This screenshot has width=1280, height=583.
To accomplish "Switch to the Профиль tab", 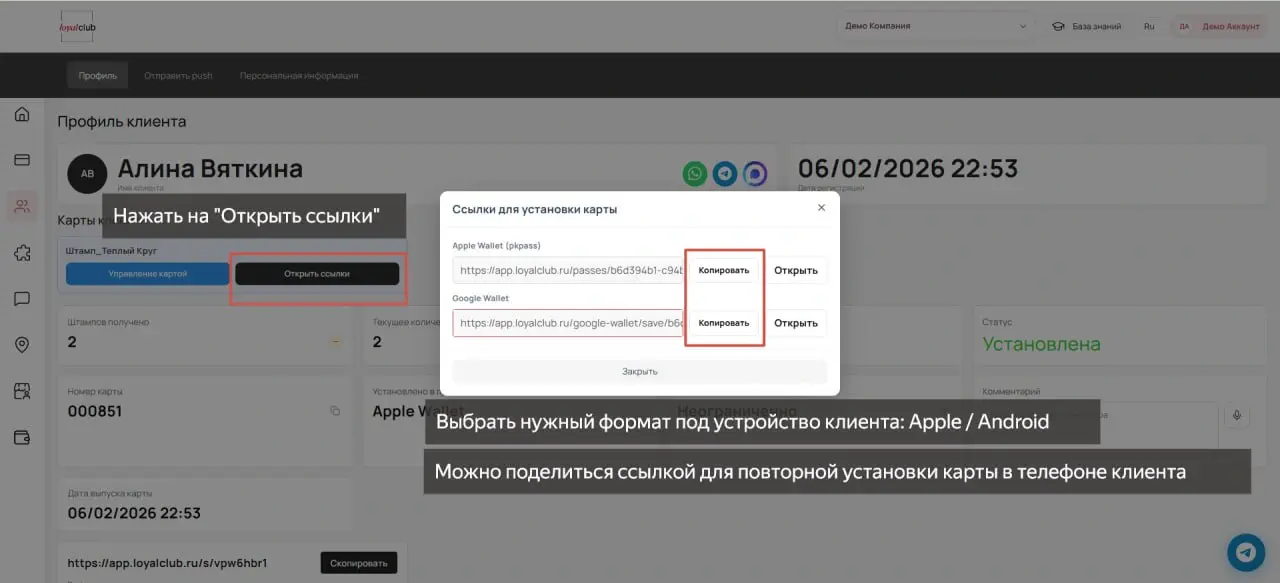I will pos(98,75).
